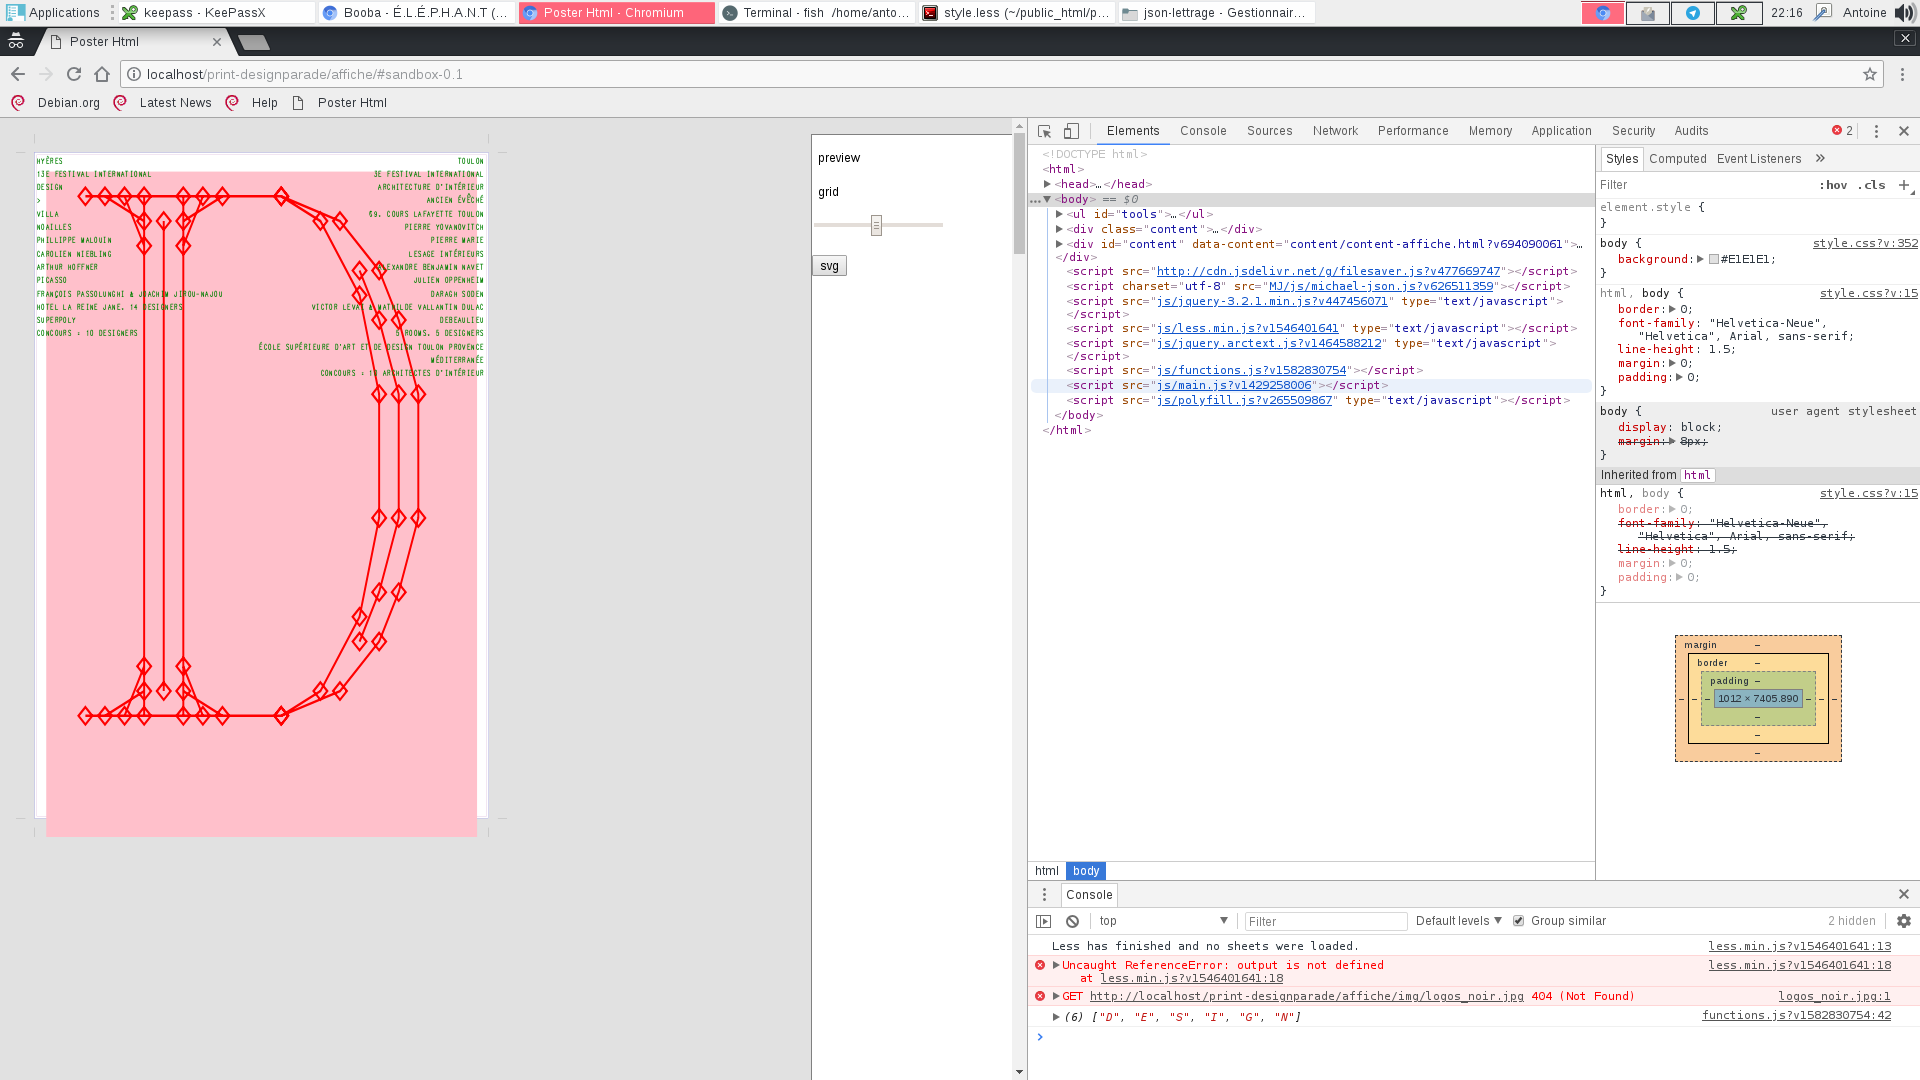Click the svg button
The image size is (1920, 1080).
829,266
